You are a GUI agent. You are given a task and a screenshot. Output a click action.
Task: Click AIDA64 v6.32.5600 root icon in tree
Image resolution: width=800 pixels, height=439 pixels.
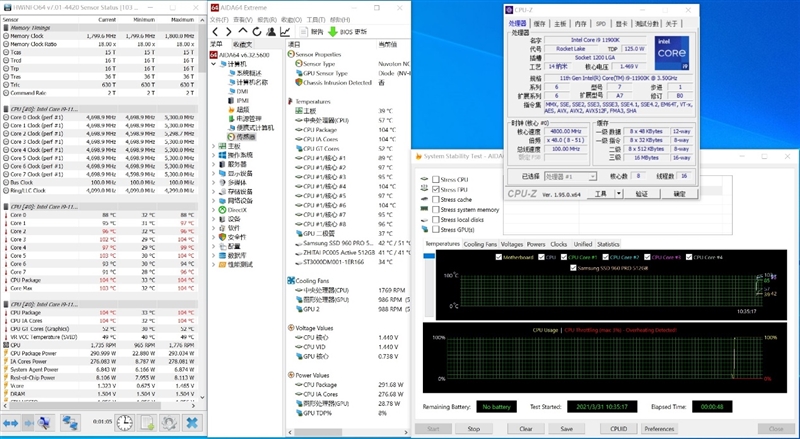pyautogui.click(x=214, y=55)
